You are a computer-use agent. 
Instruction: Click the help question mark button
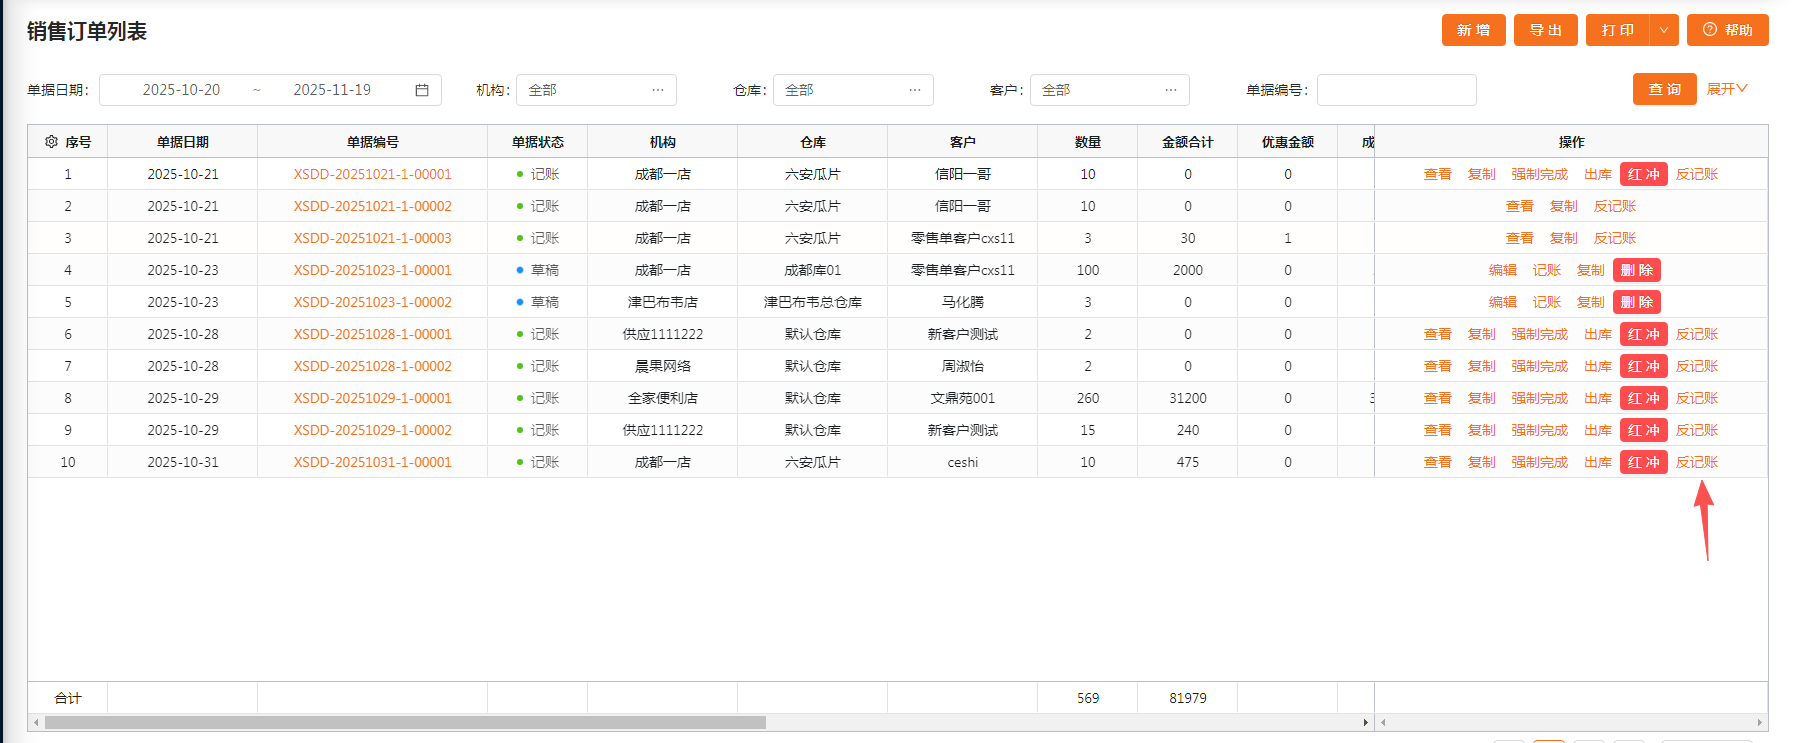click(1727, 30)
